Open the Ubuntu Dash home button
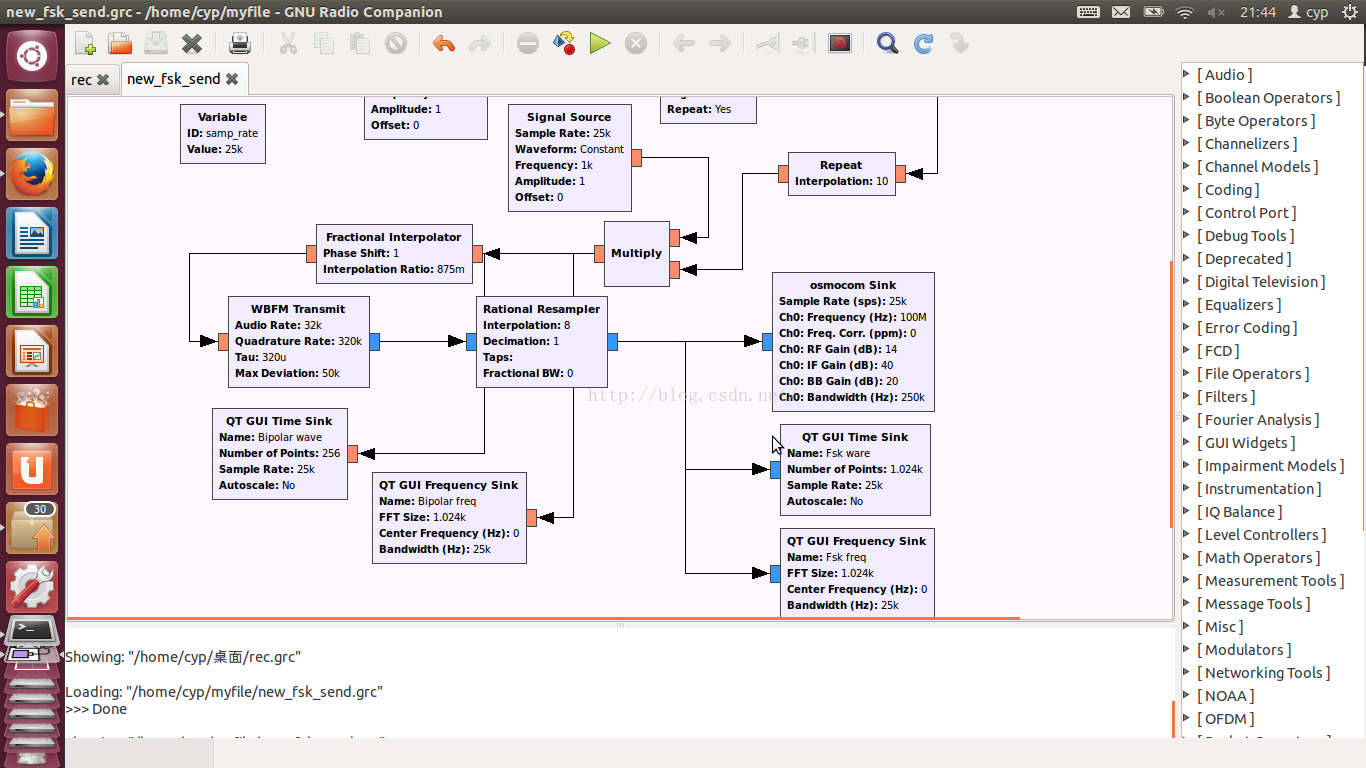The width and height of the screenshot is (1366, 768). [32, 56]
